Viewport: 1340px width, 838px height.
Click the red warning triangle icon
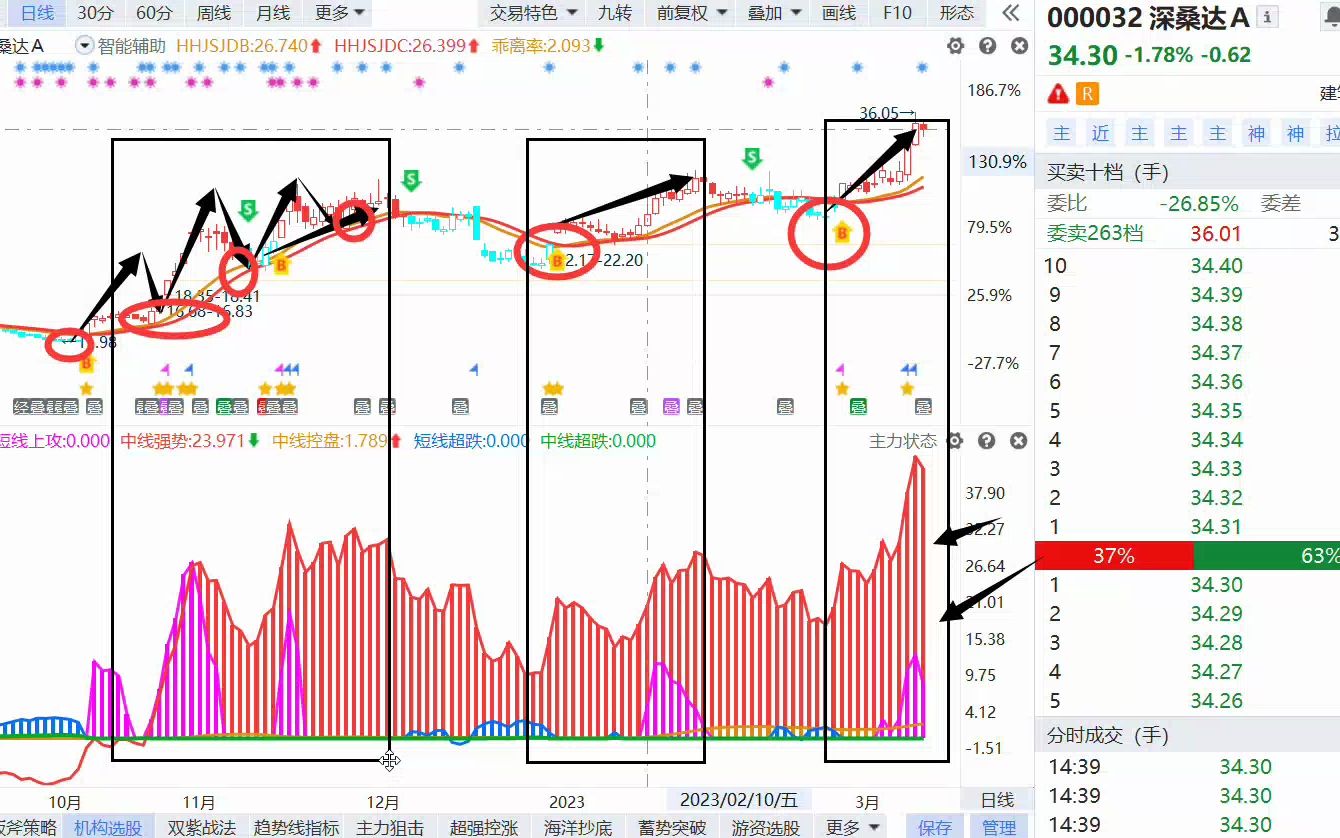(1058, 94)
